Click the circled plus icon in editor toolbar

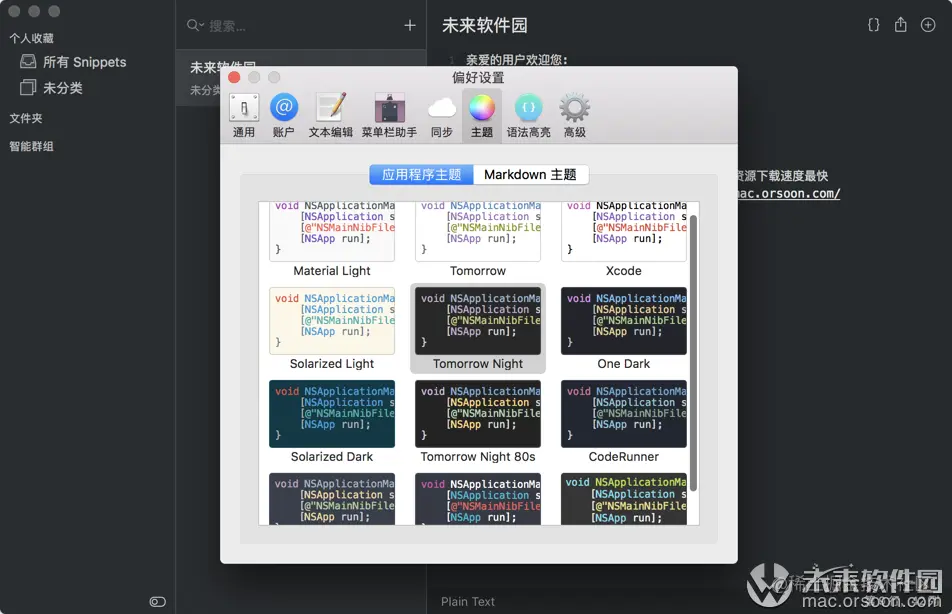point(928,25)
